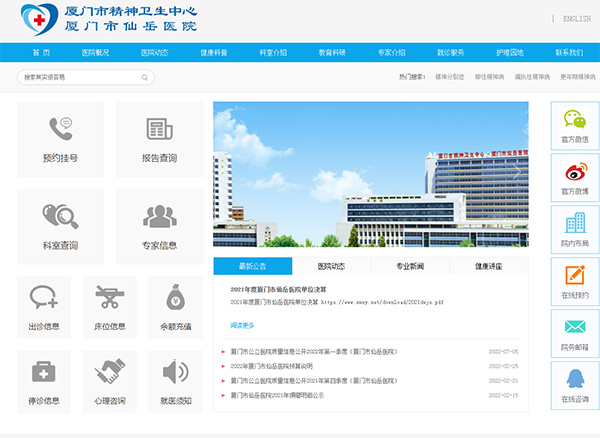Open 床位信息 bed information icon
Image resolution: width=600 pixels, height=438 pixels.
point(110,297)
